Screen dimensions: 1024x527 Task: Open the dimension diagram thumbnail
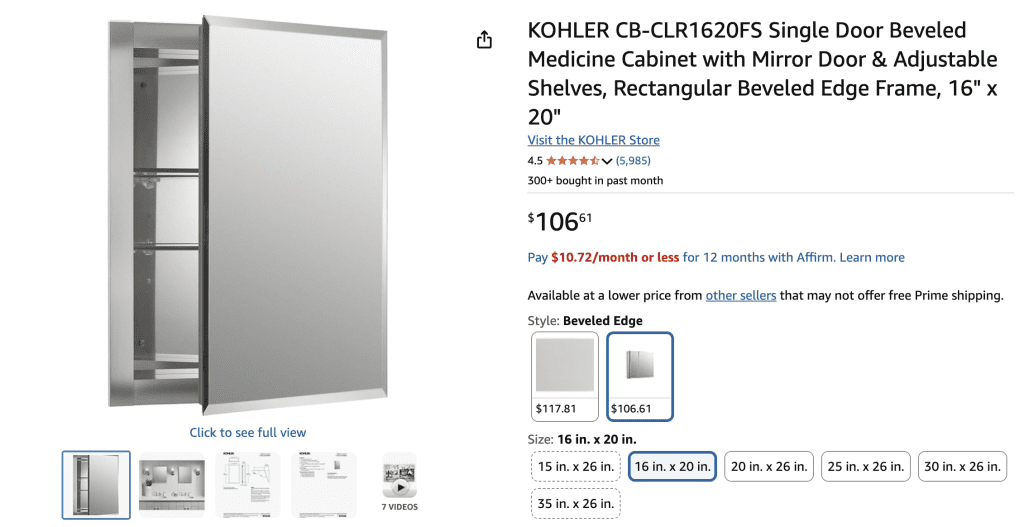pyautogui.click(x=248, y=485)
